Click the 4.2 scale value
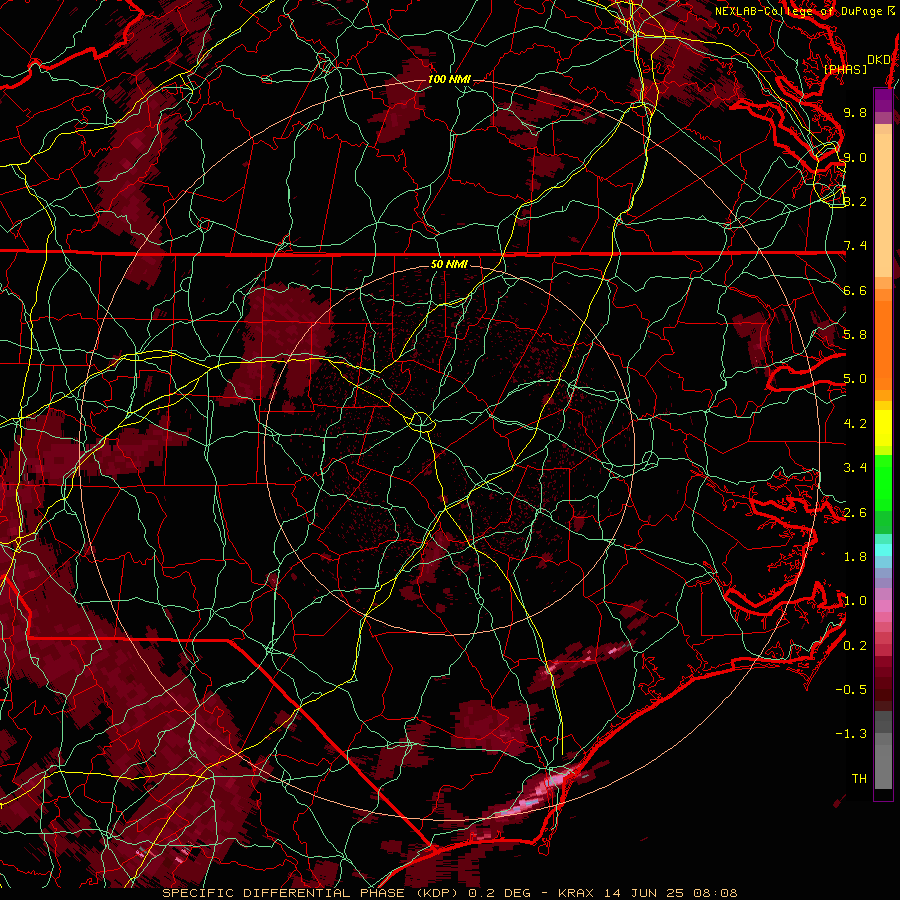Screen dimensions: 900x900 (855, 424)
